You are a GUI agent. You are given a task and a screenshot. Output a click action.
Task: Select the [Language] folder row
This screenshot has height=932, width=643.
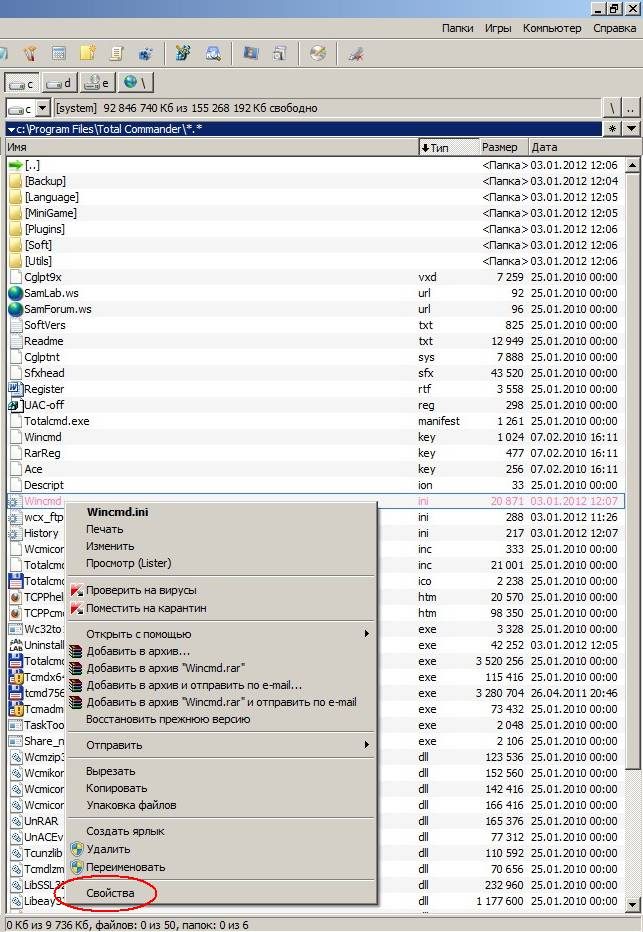316,197
